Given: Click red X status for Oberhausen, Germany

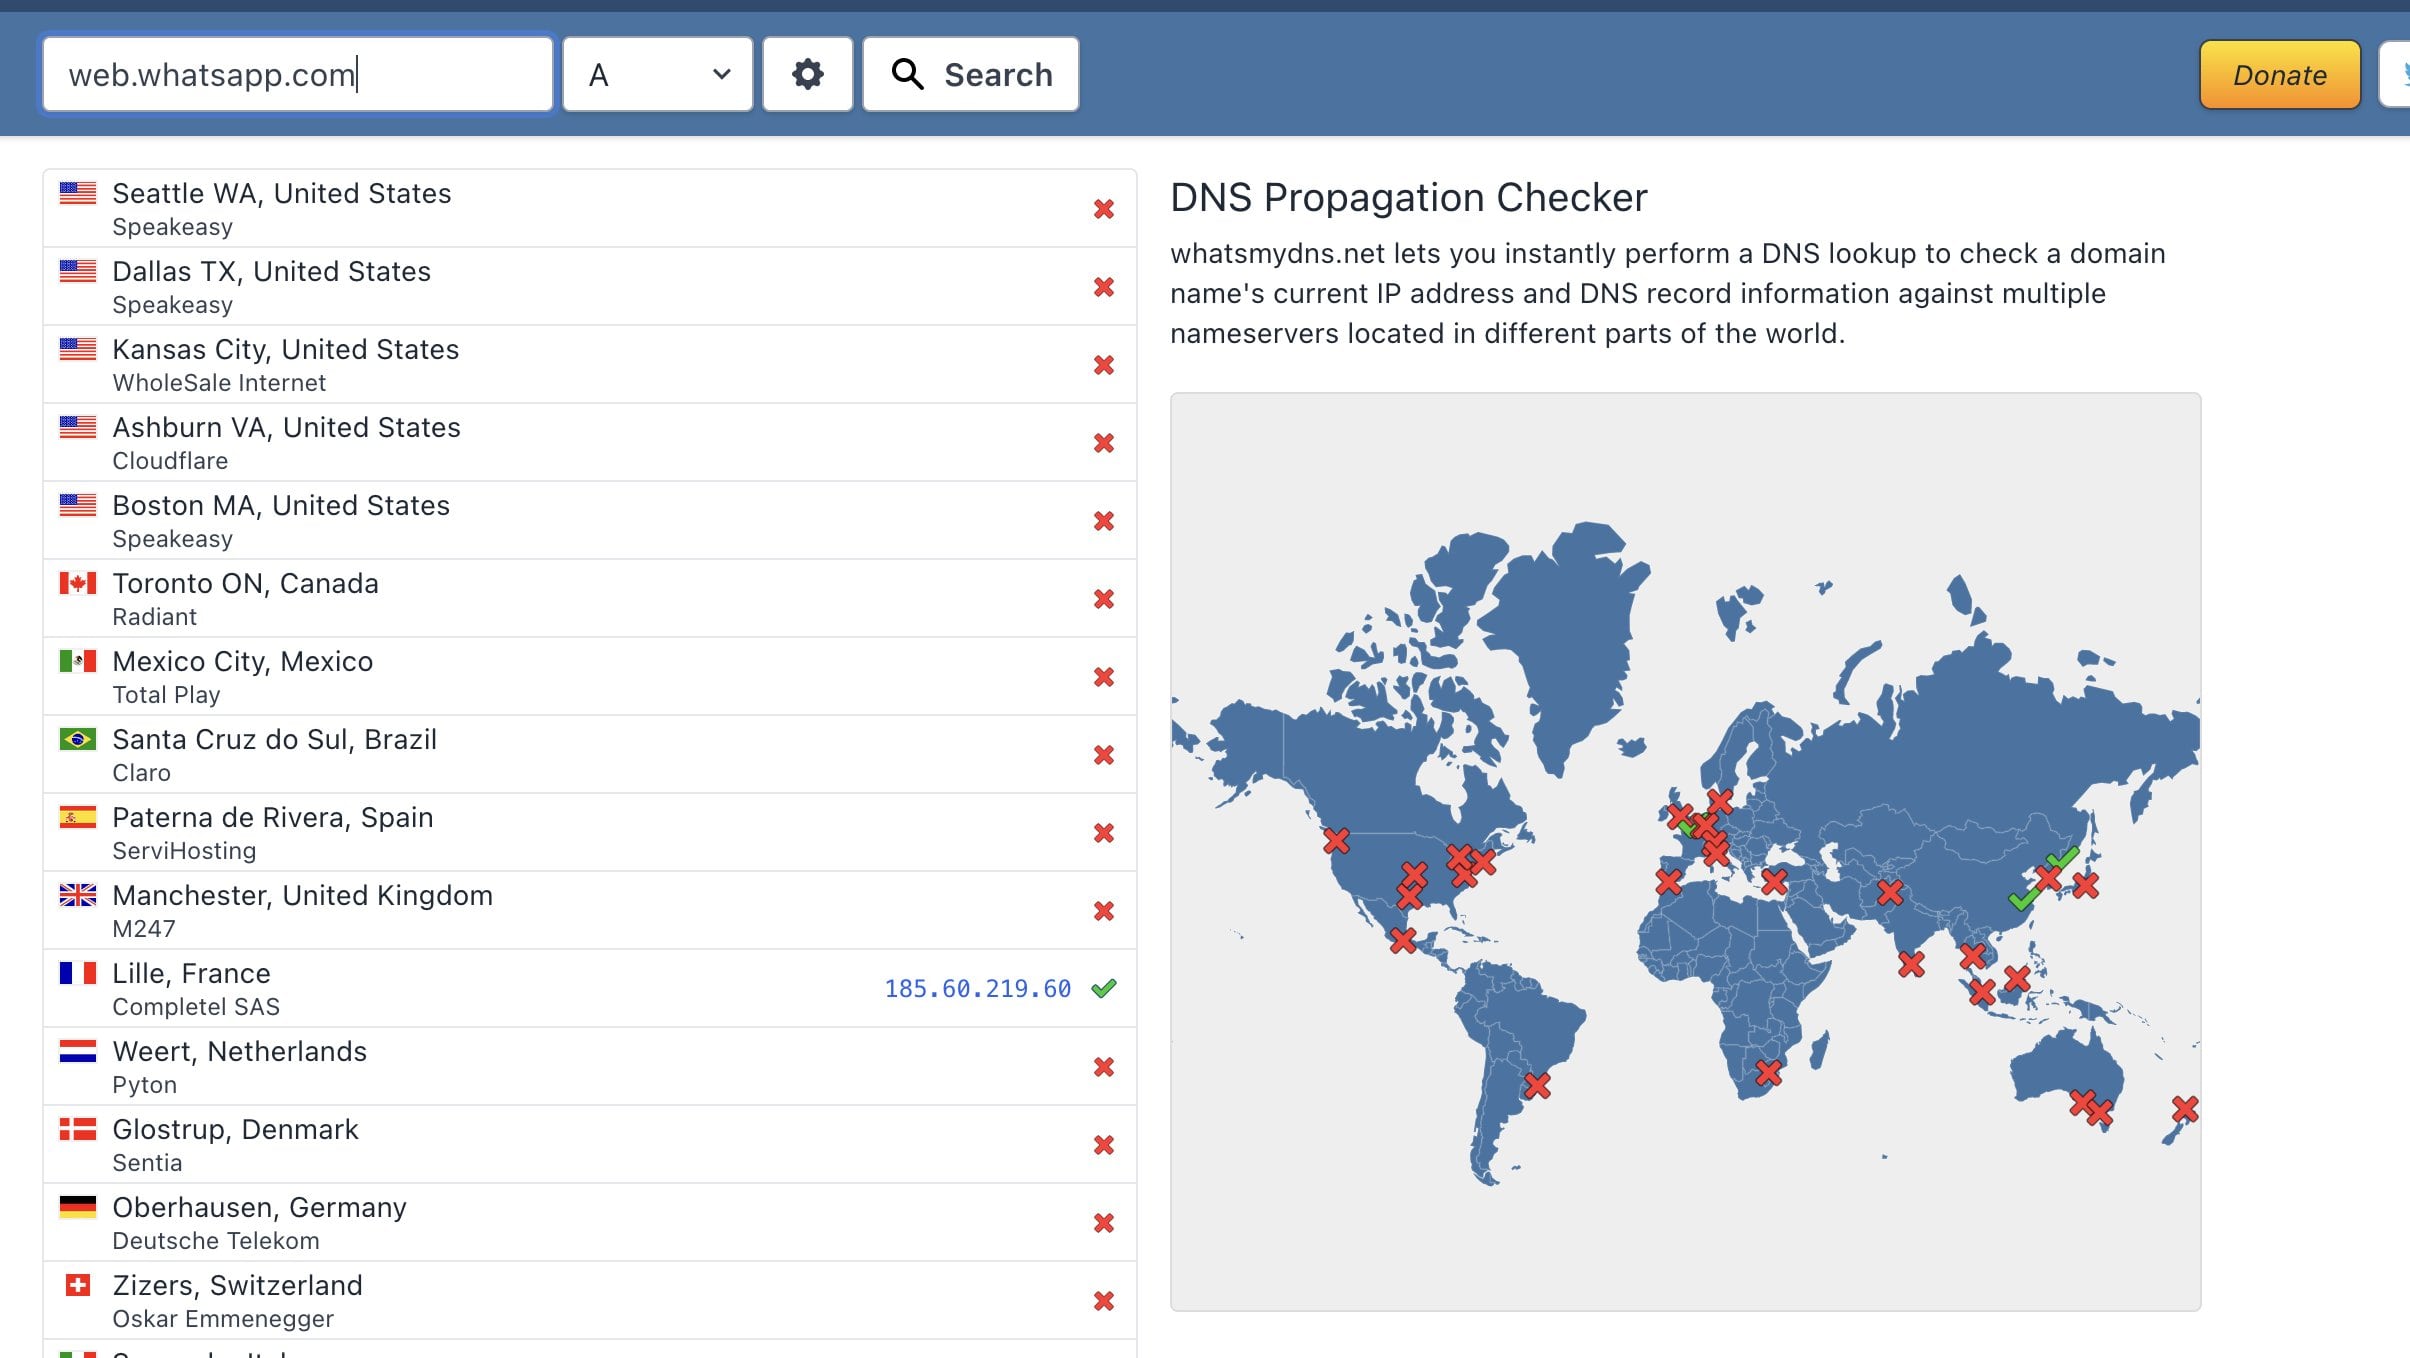Looking at the screenshot, I should [x=1103, y=1222].
